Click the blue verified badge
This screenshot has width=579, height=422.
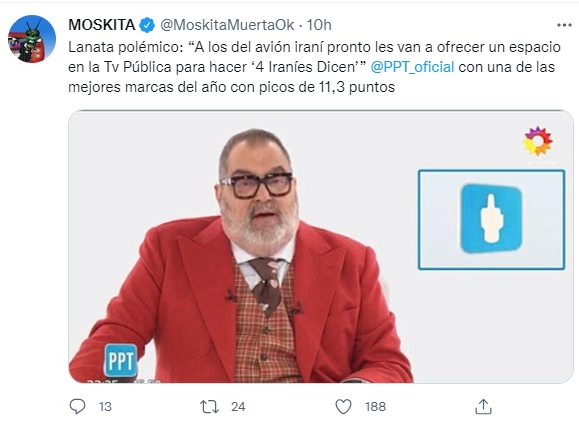tap(147, 25)
